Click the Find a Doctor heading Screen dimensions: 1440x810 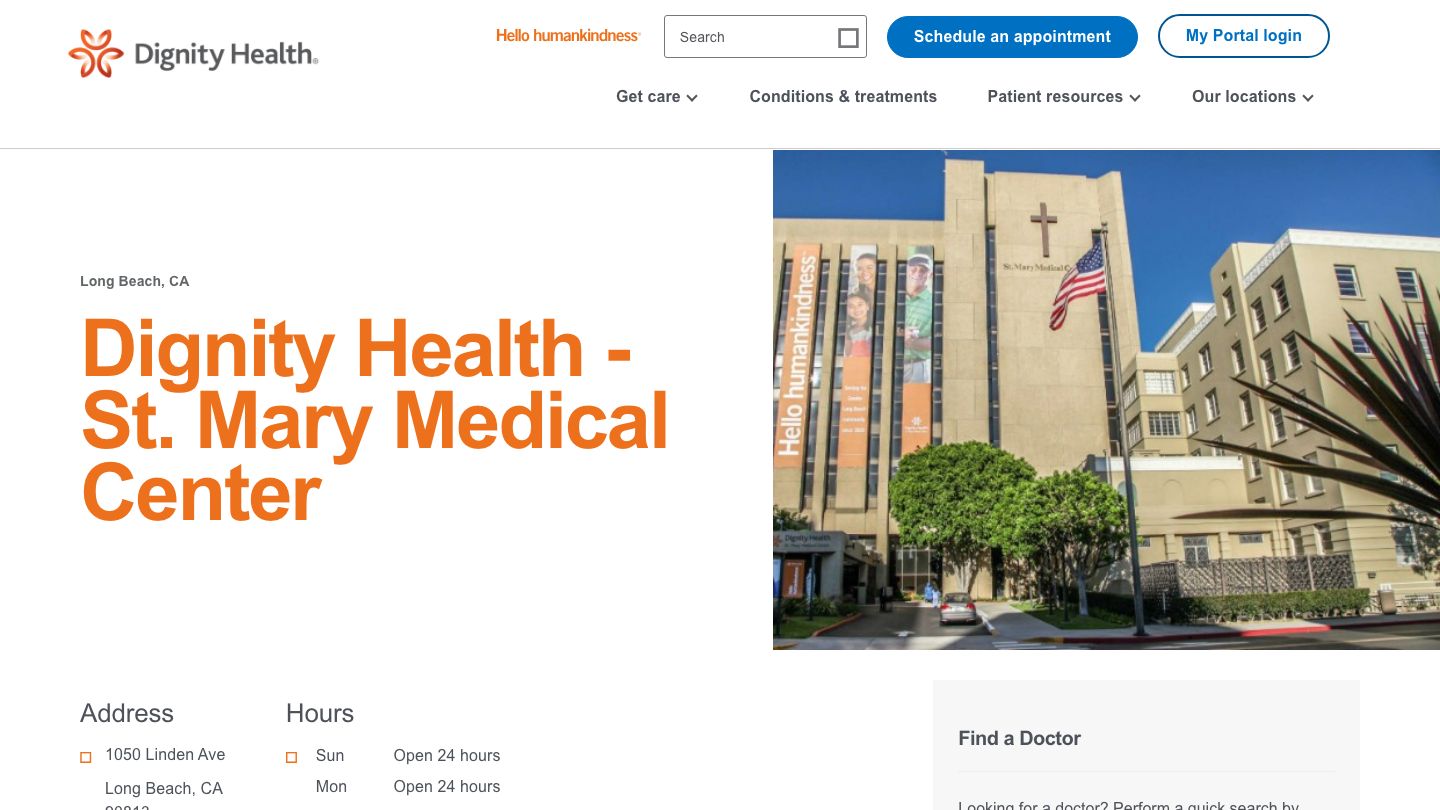click(1019, 738)
